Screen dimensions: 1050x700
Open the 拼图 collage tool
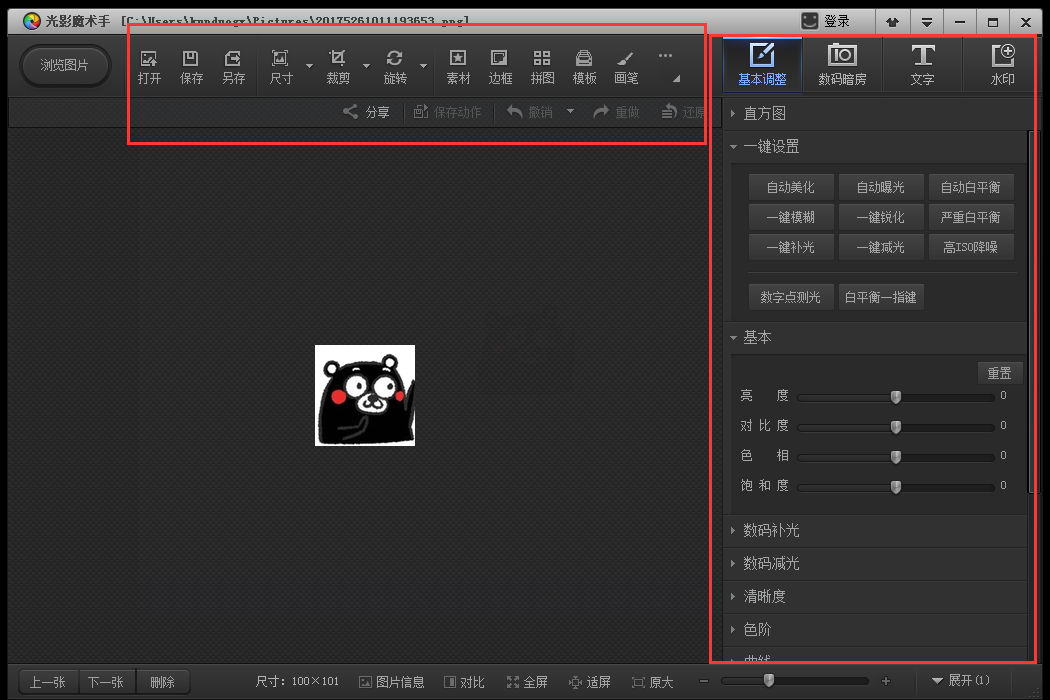(x=542, y=66)
